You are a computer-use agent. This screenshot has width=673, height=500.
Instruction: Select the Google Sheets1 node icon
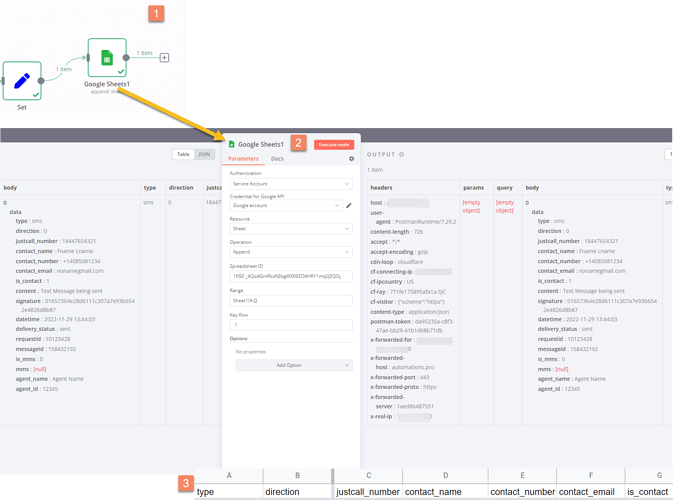107,58
